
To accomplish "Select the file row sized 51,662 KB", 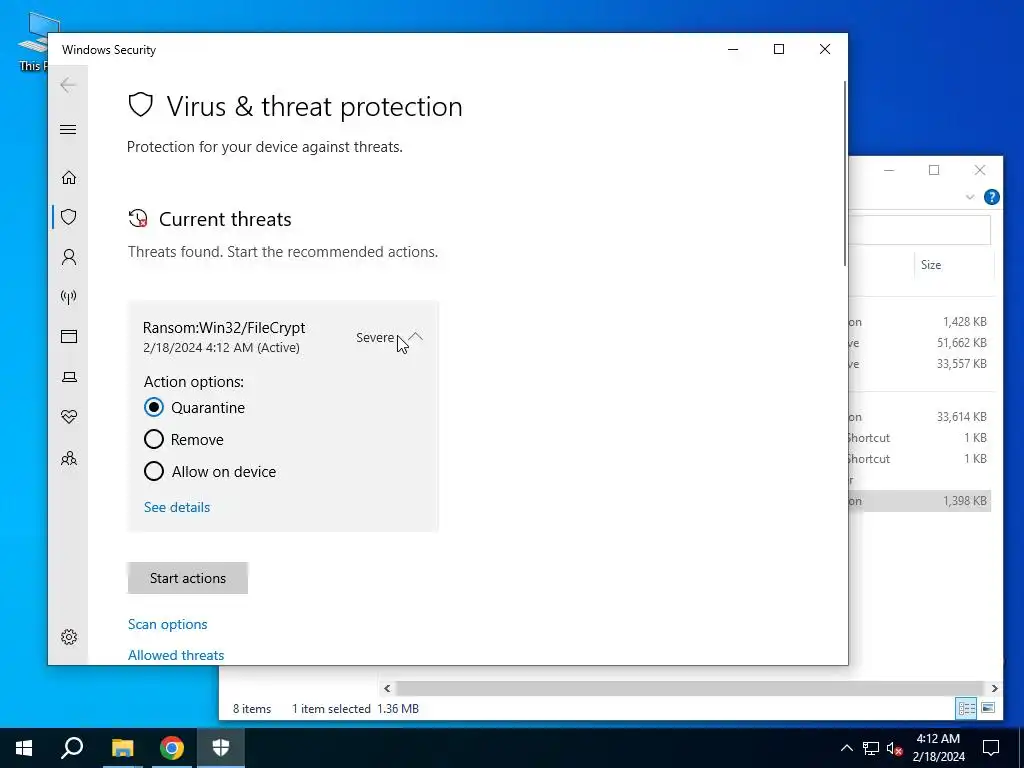I will pyautogui.click(x=920, y=343).
